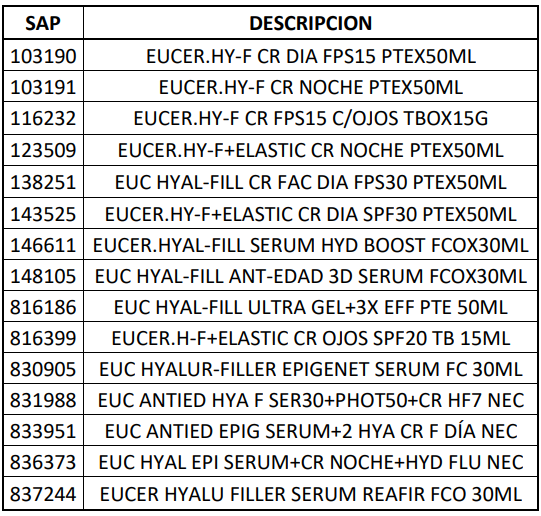This screenshot has width=541, height=516.
Task: Select SAP code cell 146611
Action: click(x=43, y=245)
